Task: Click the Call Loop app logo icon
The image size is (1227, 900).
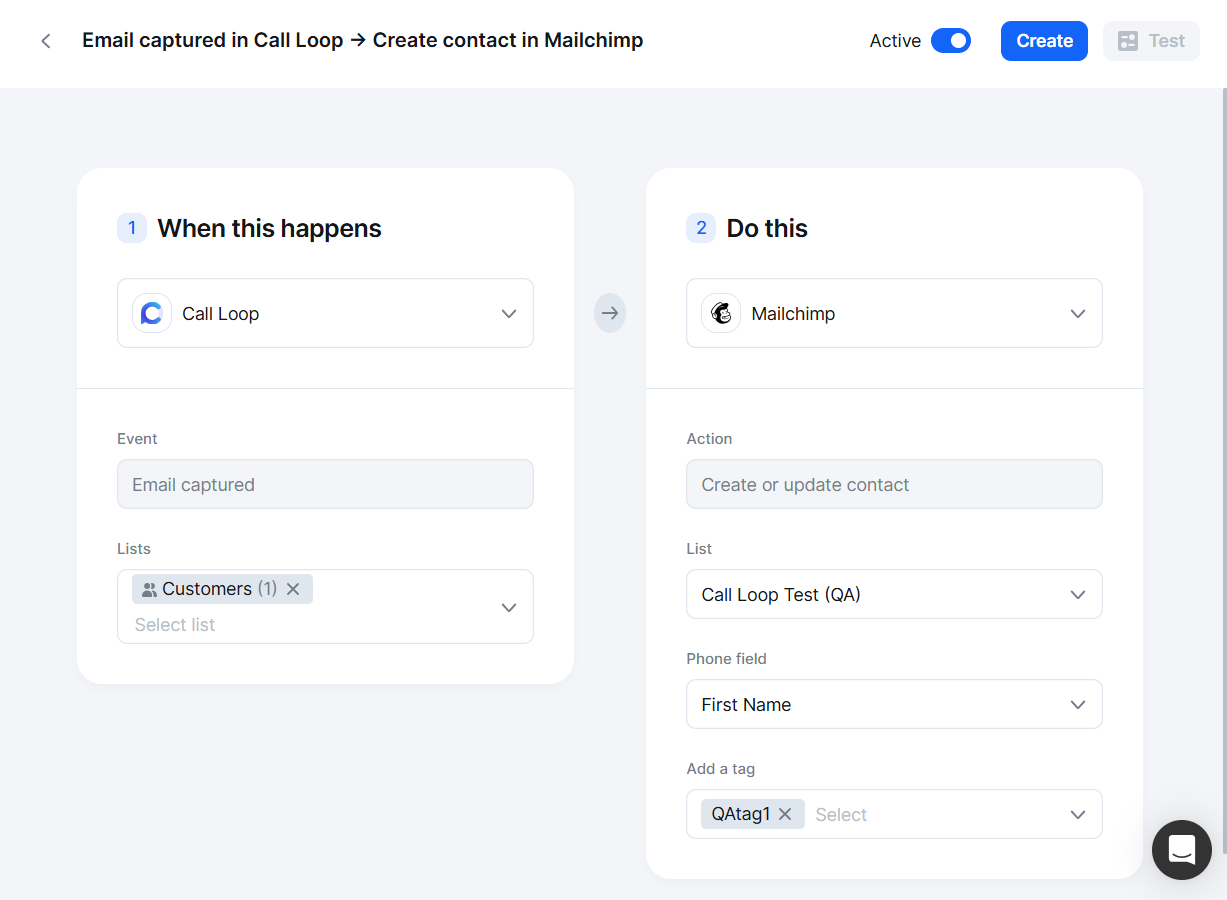Action: point(152,313)
